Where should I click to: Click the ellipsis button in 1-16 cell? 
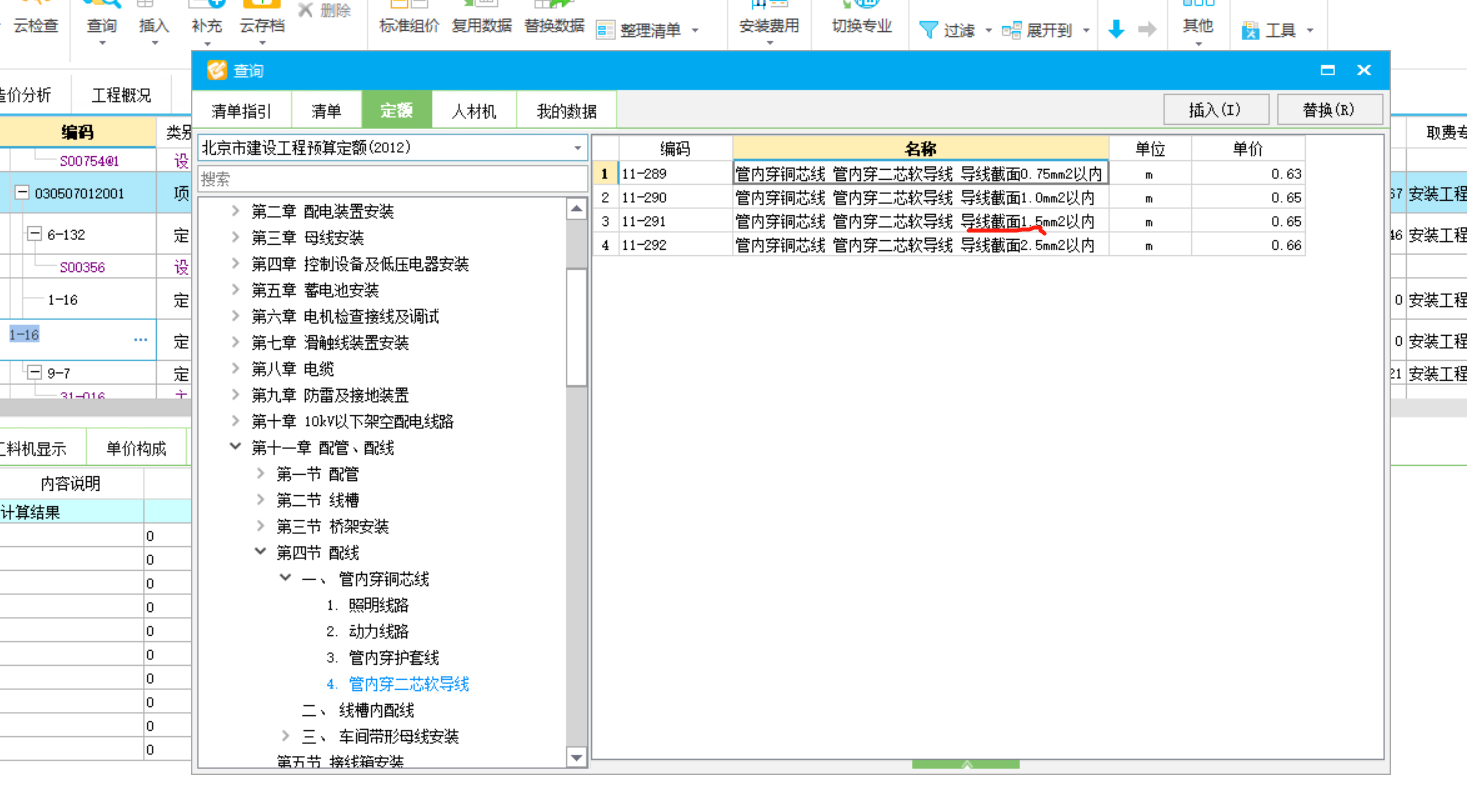(141, 340)
